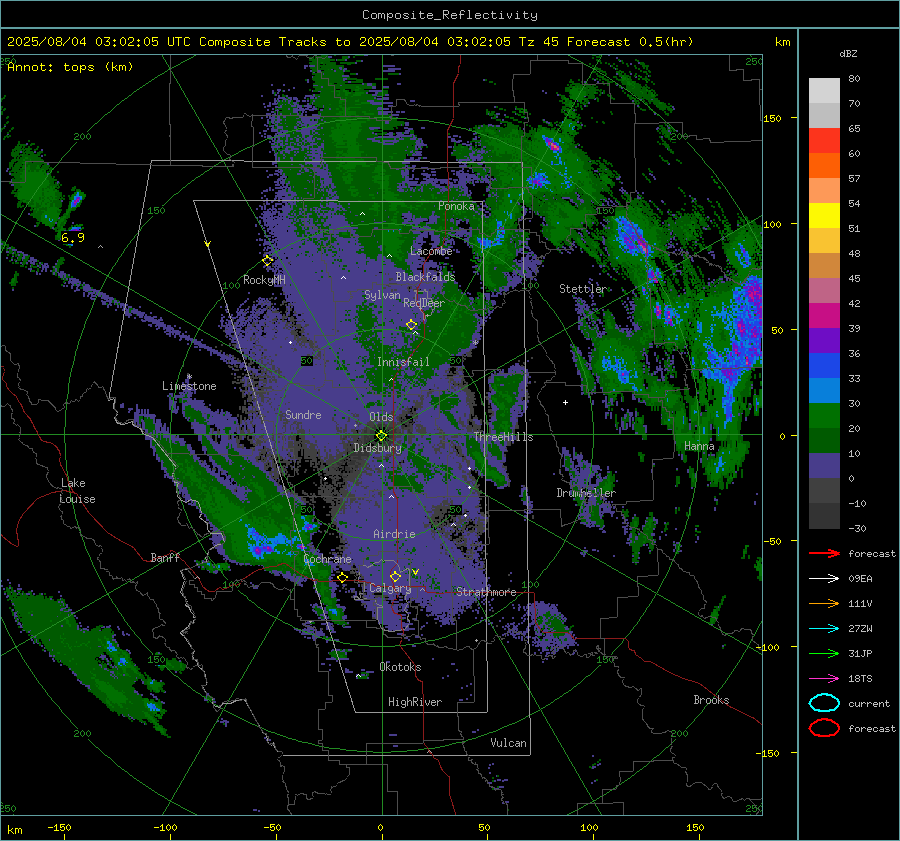Click the Ponoka city label
900x841 pixels.
456,206
